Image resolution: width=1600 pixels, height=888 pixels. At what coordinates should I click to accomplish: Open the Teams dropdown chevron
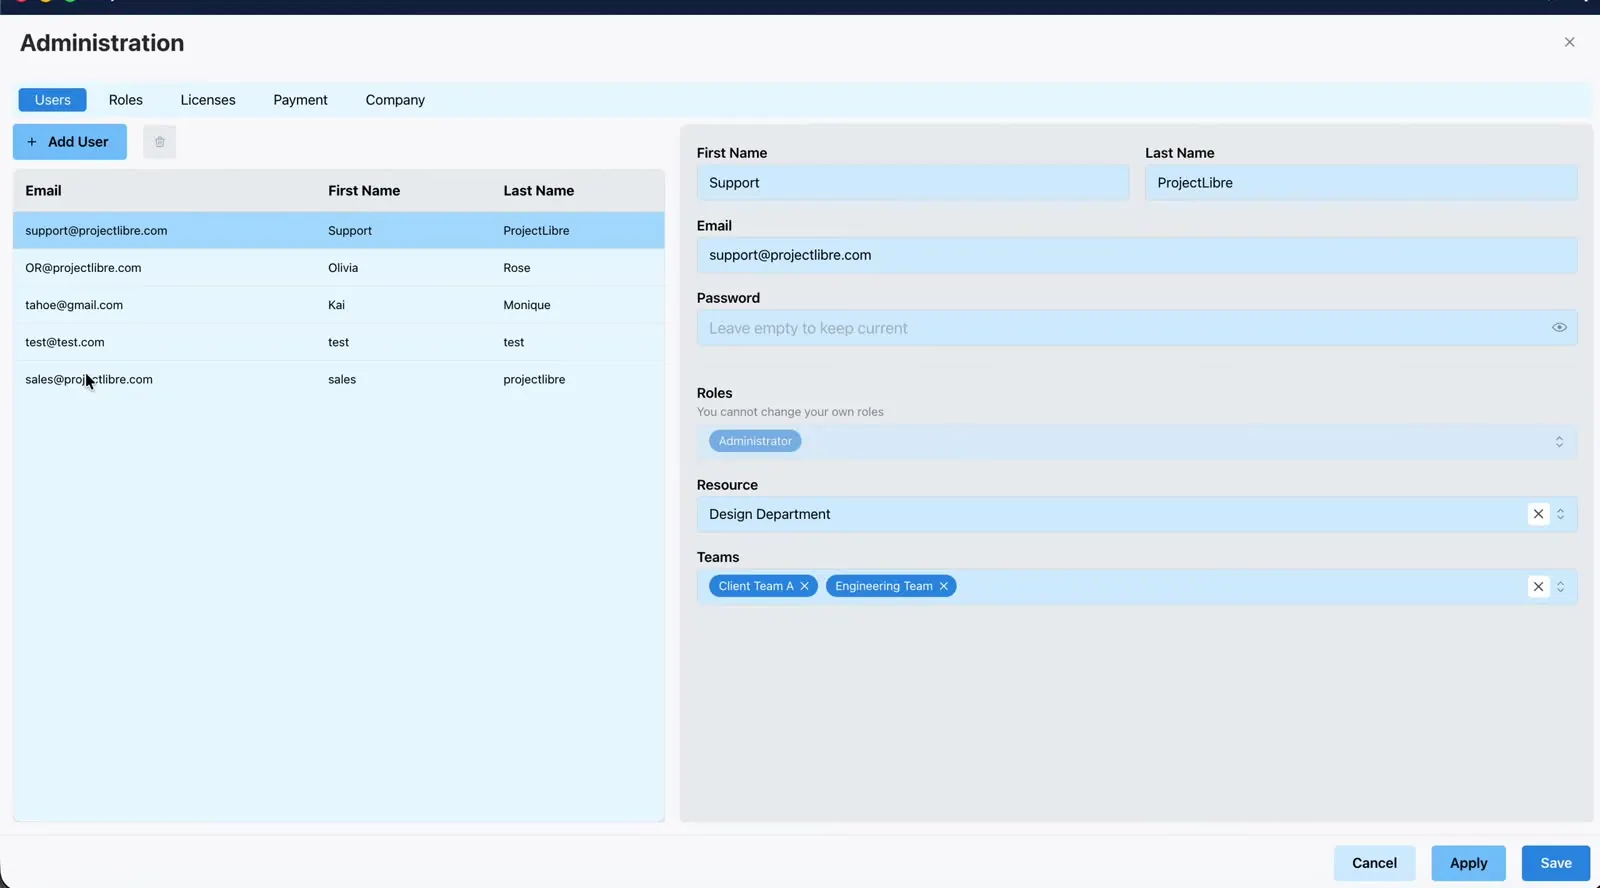(1560, 587)
